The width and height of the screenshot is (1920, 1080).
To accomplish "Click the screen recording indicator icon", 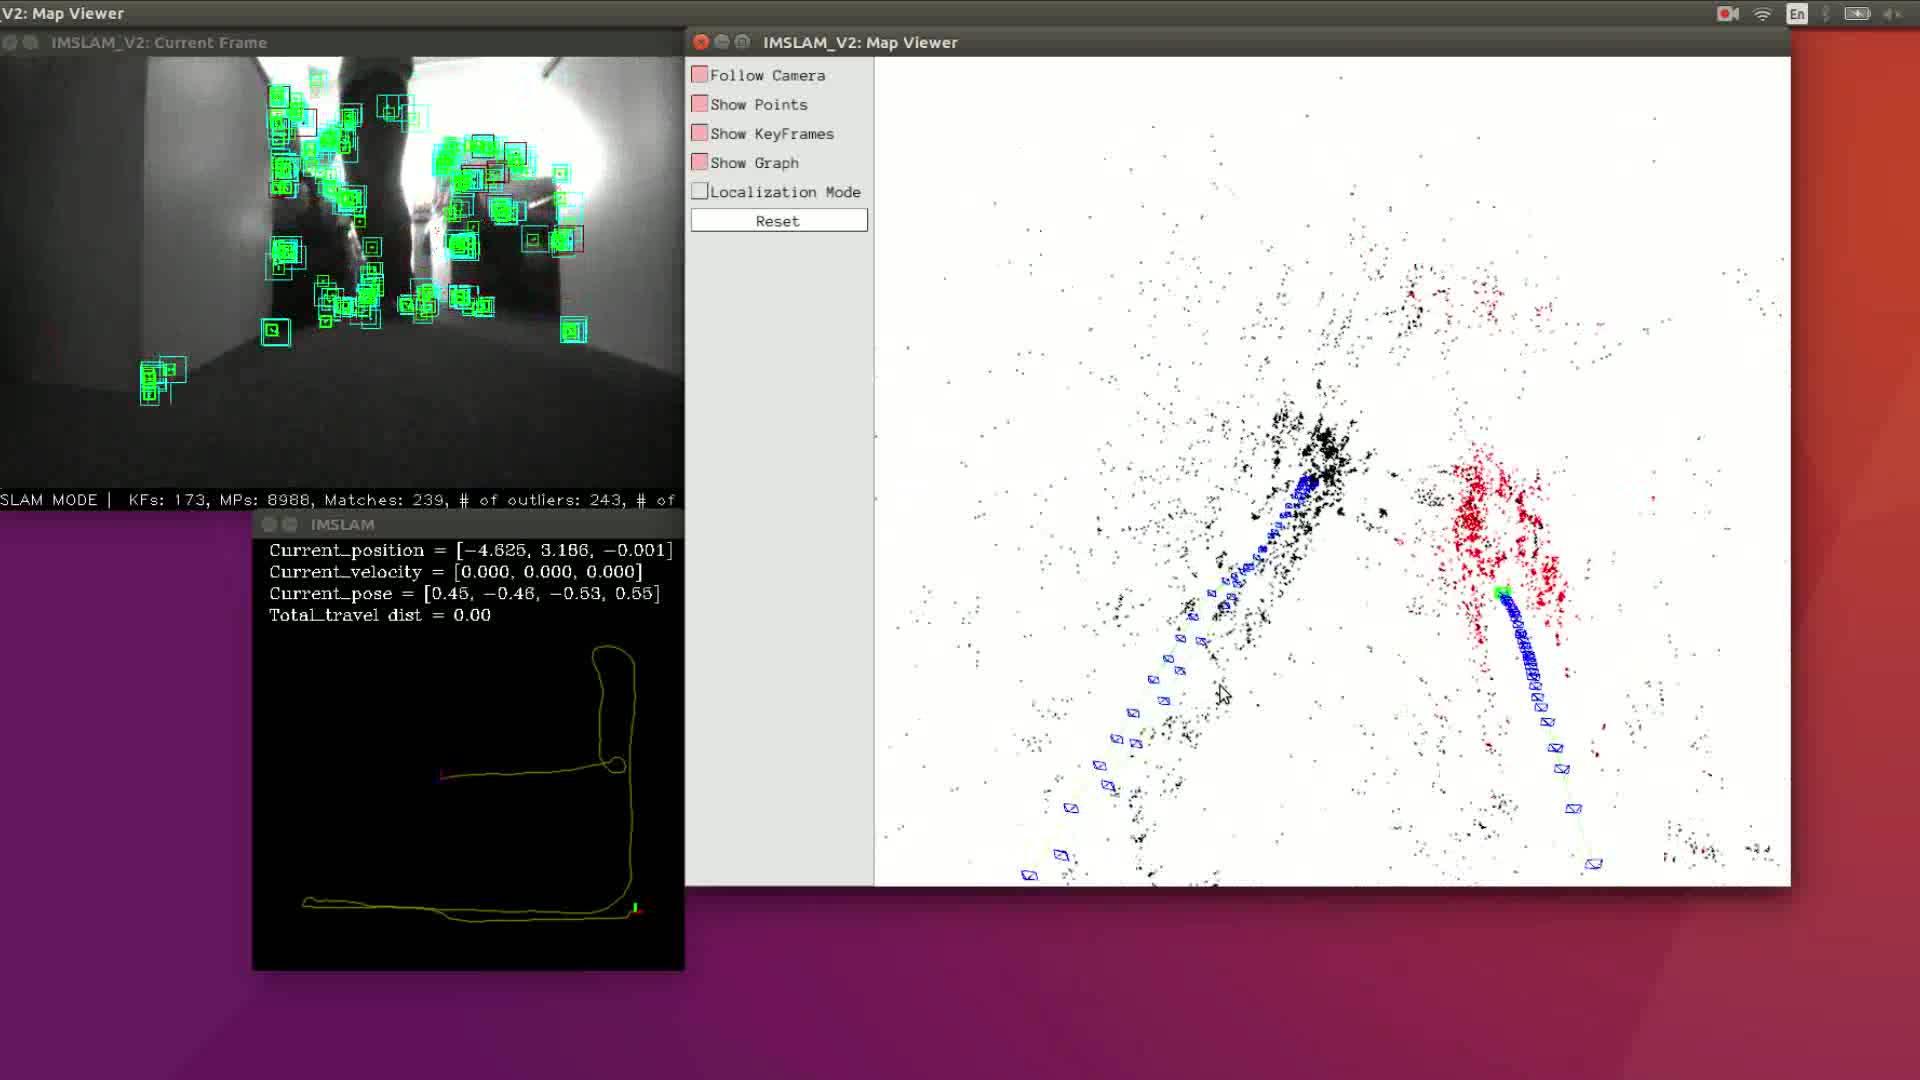I will pyautogui.click(x=1727, y=13).
